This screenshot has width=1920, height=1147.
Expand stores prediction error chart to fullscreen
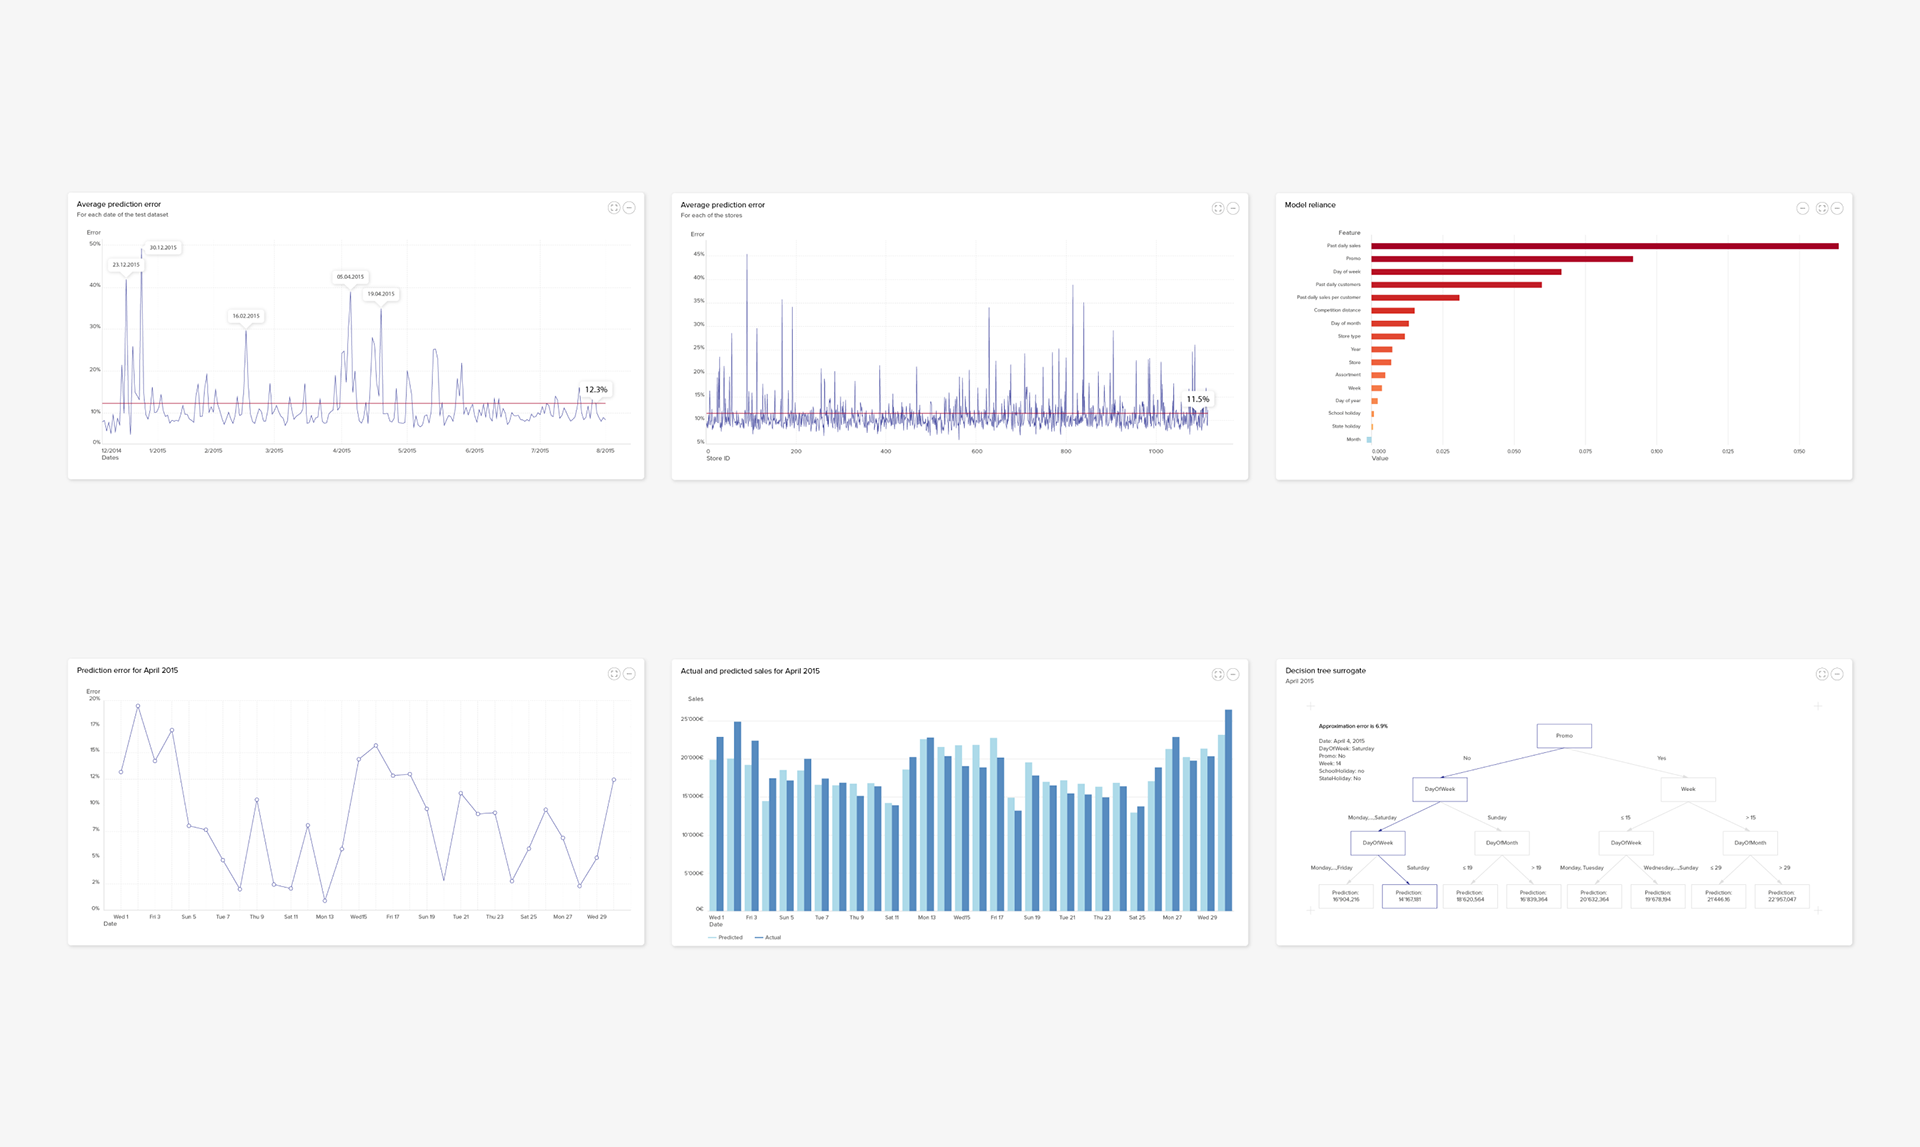[x=1217, y=209]
